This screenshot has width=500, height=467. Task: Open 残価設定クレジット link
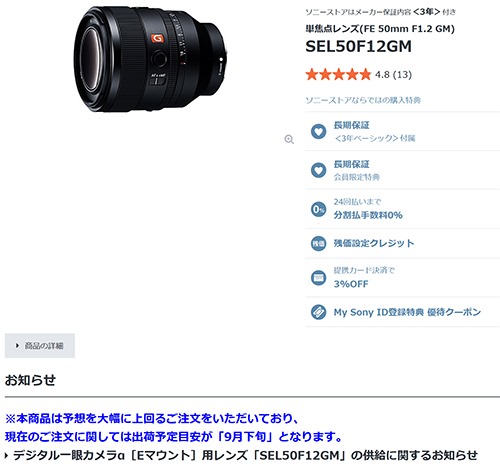(x=402, y=243)
